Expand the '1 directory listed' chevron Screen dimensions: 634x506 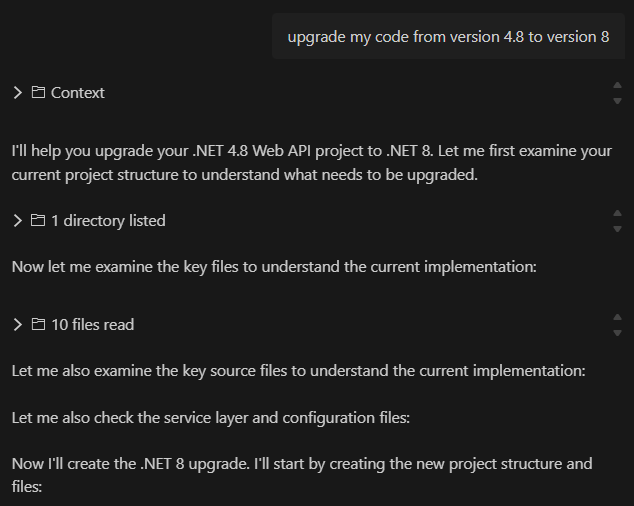[18, 221]
